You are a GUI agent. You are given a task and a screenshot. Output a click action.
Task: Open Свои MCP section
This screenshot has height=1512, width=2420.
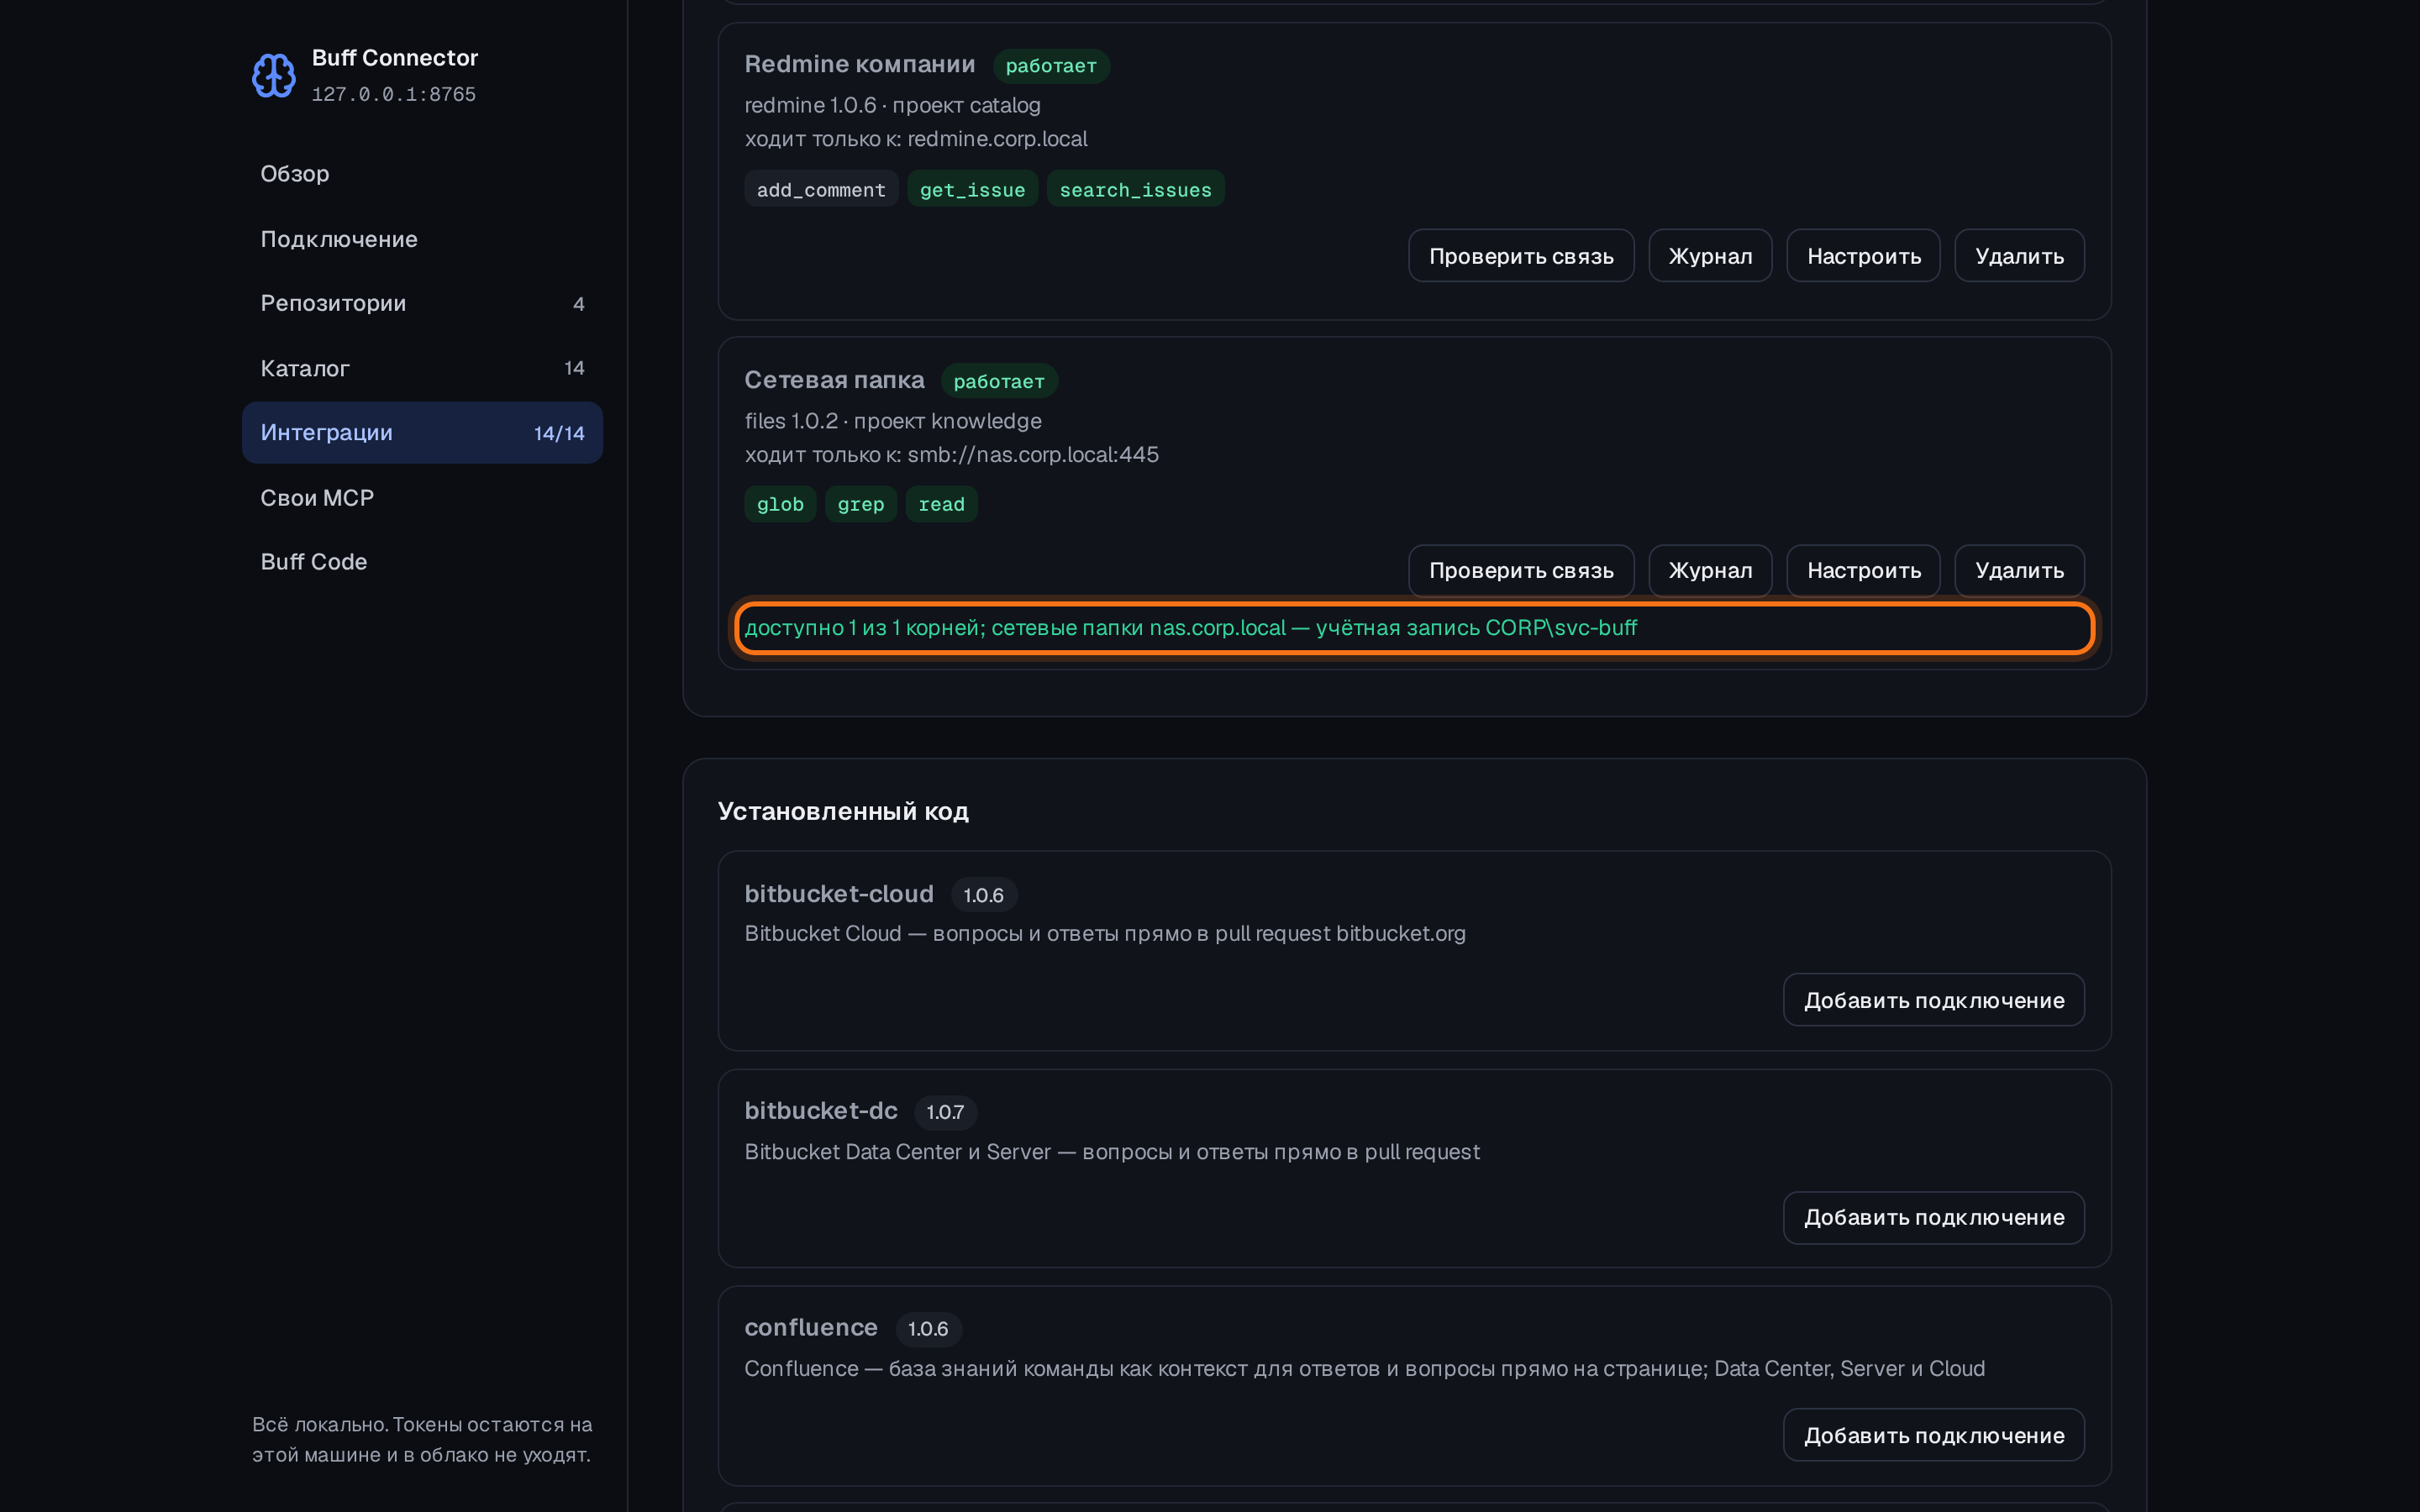click(422, 498)
